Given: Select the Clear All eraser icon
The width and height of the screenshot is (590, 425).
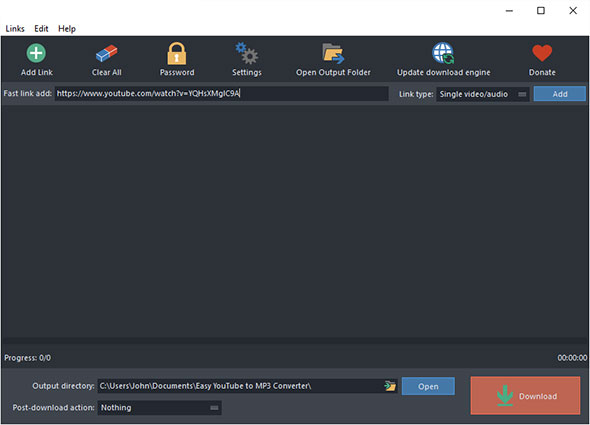Looking at the screenshot, I should point(106,53).
